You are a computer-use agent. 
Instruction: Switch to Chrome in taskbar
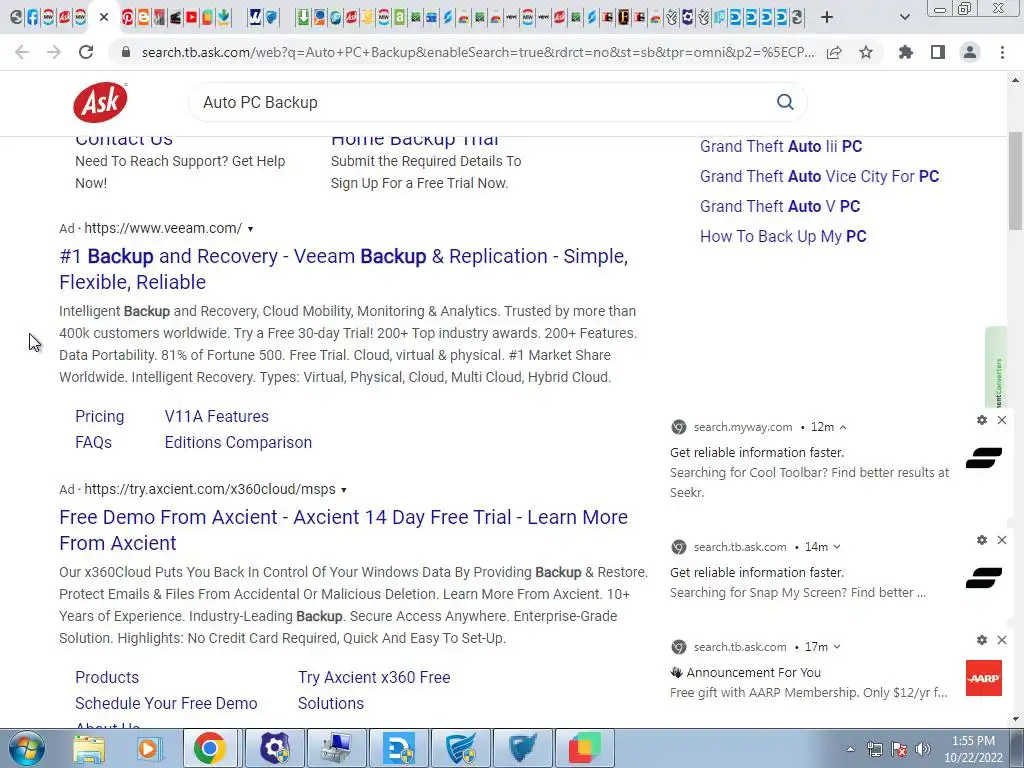pos(210,748)
